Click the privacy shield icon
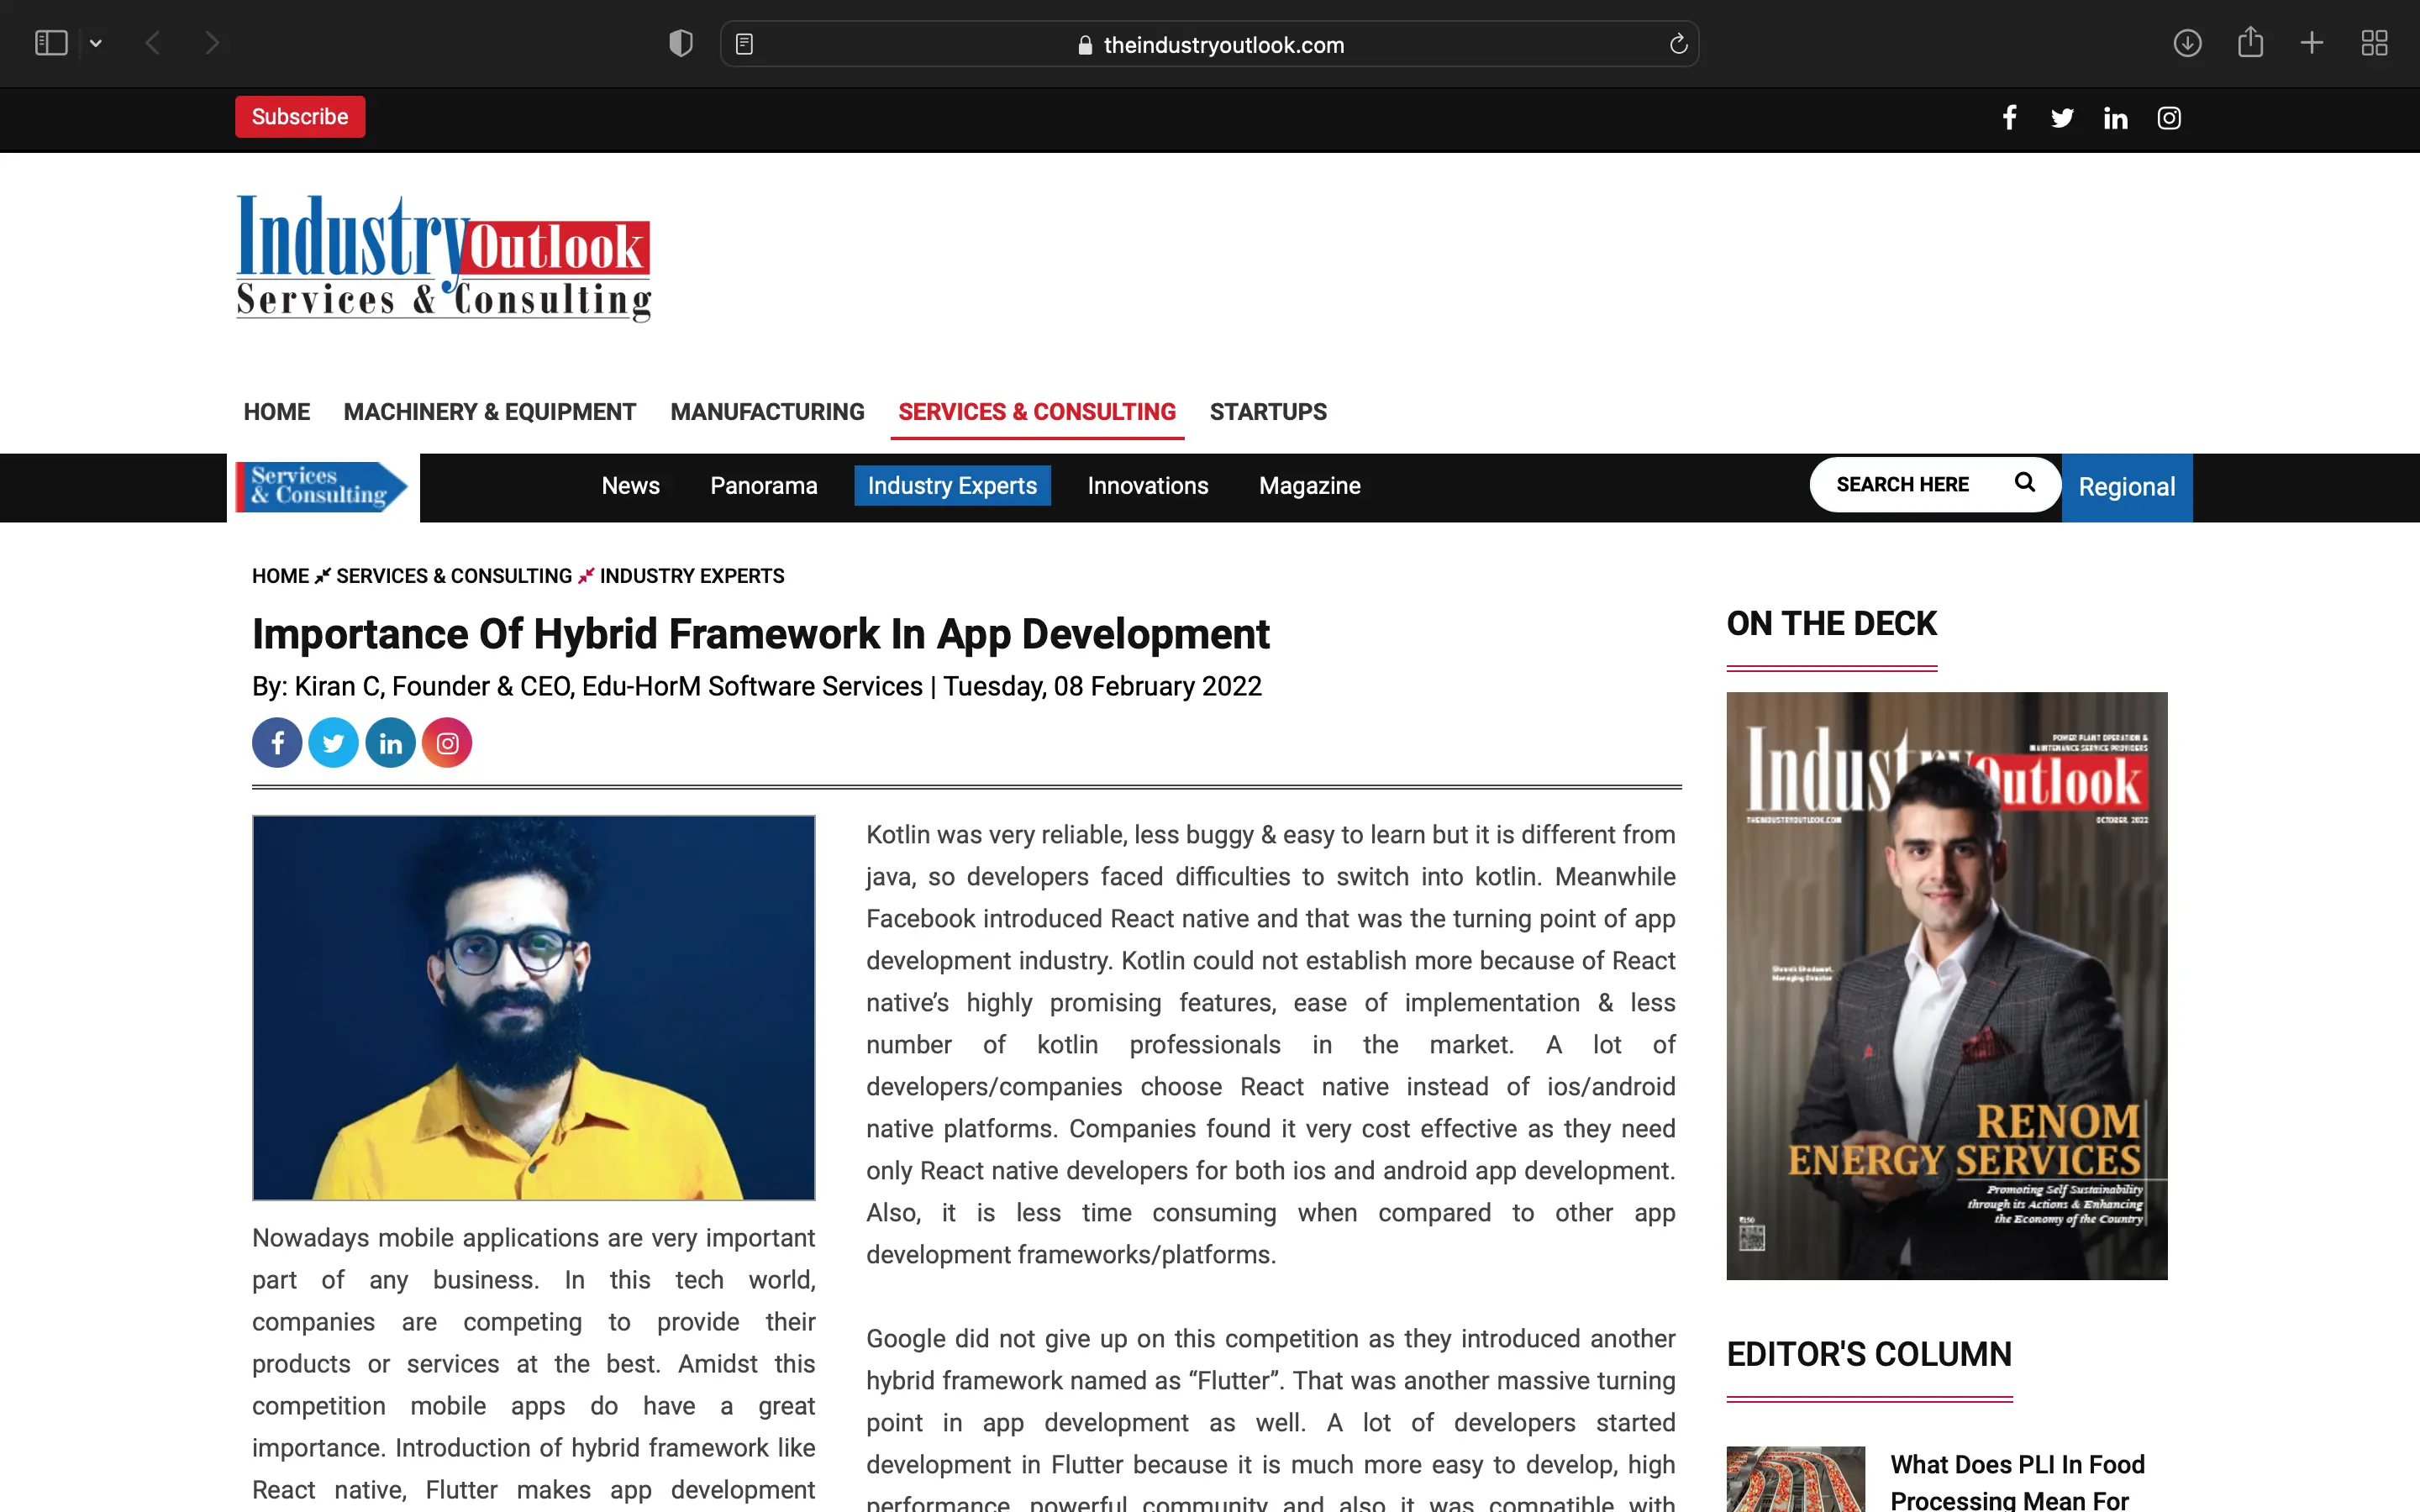2420x1512 pixels. pos(681,43)
